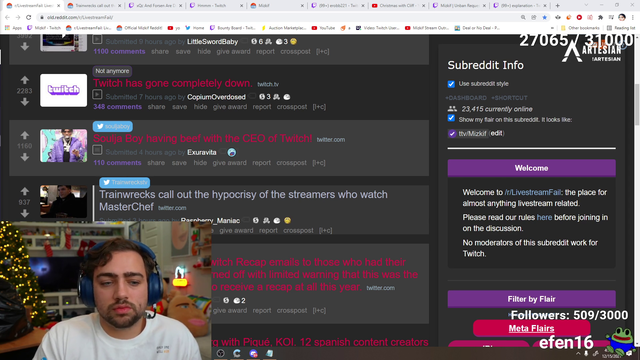The width and height of the screenshot is (640, 360).
Task: Reload the reddit page
Action: point(28,17)
